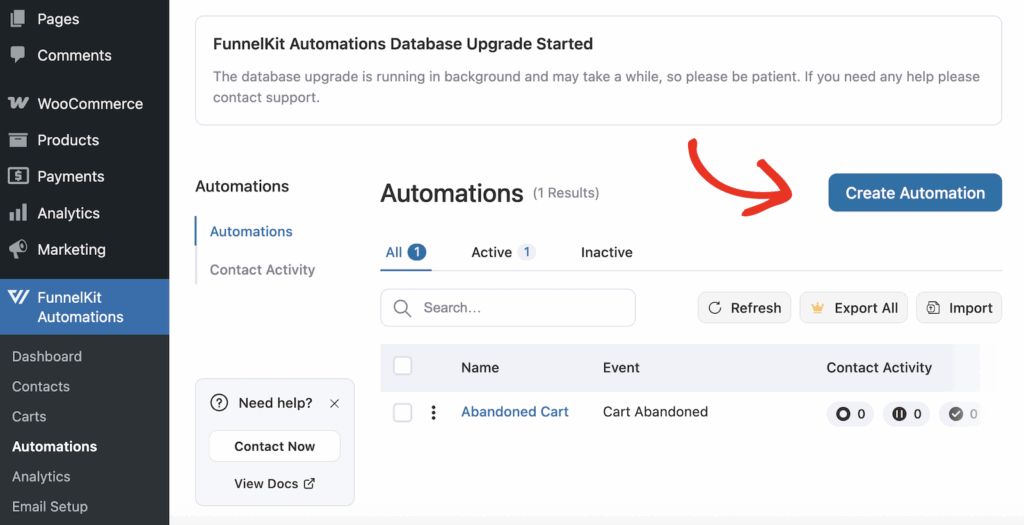Click the Create Automation button
Image resolution: width=1024 pixels, height=525 pixels.
coord(915,193)
